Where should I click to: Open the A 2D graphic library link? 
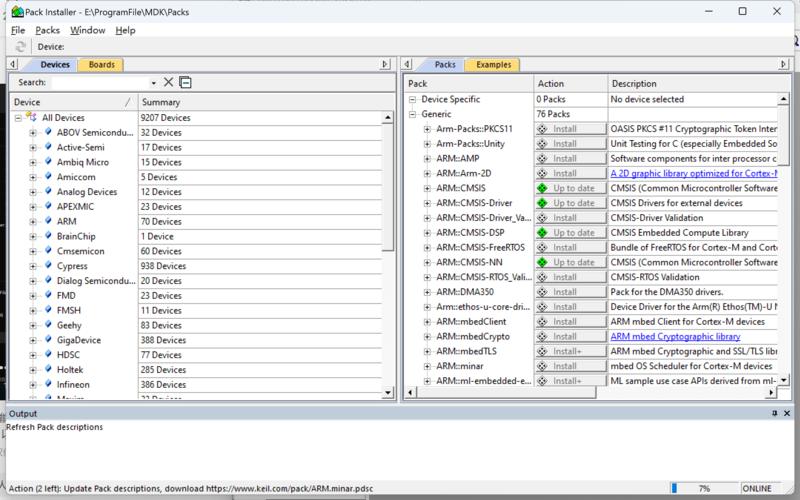coord(694,173)
